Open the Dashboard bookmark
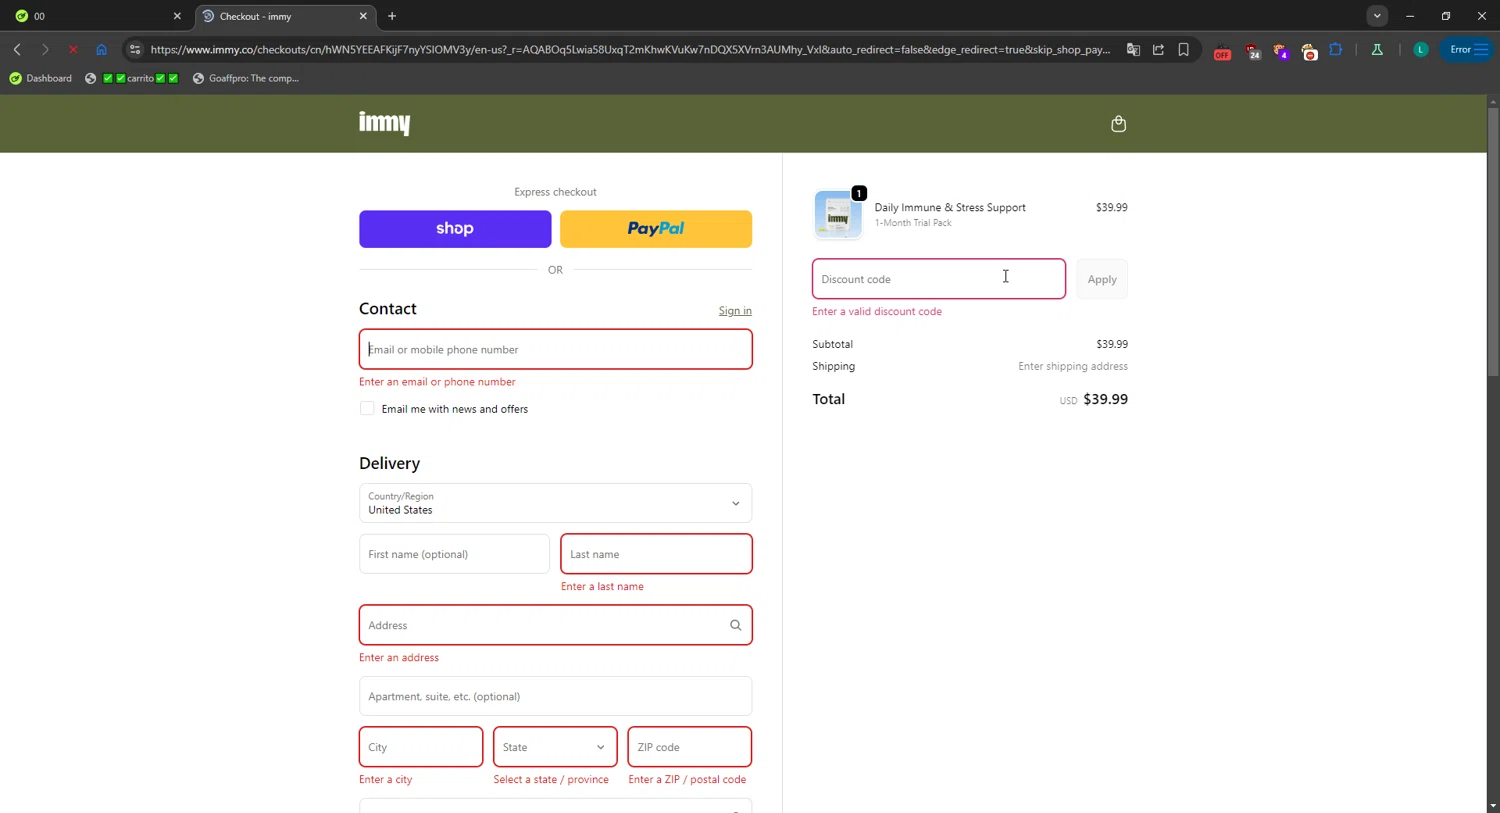This screenshot has width=1500, height=813. click(41, 78)
